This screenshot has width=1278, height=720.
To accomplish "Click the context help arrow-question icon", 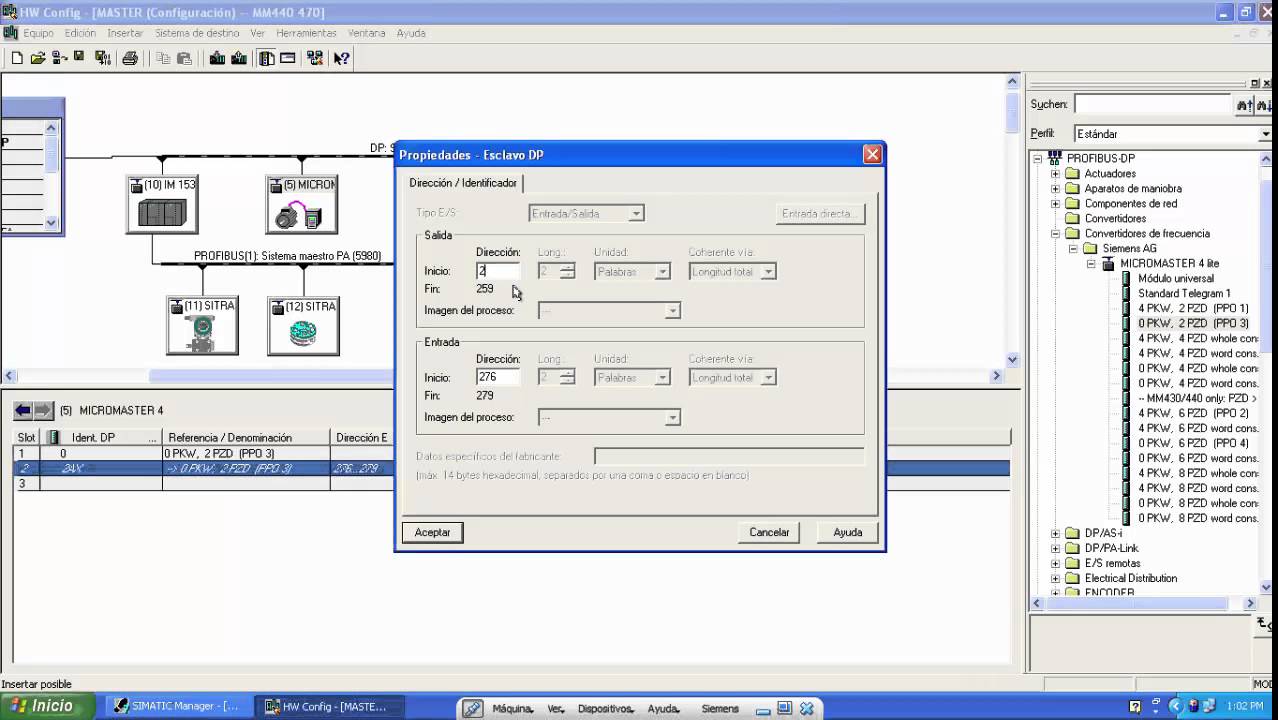I will coord(342,58).
